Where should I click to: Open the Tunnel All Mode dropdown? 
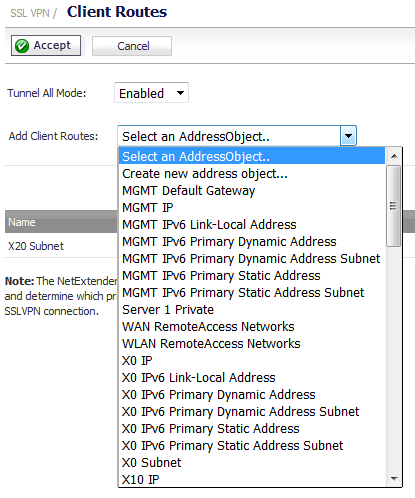coord(151,93)
